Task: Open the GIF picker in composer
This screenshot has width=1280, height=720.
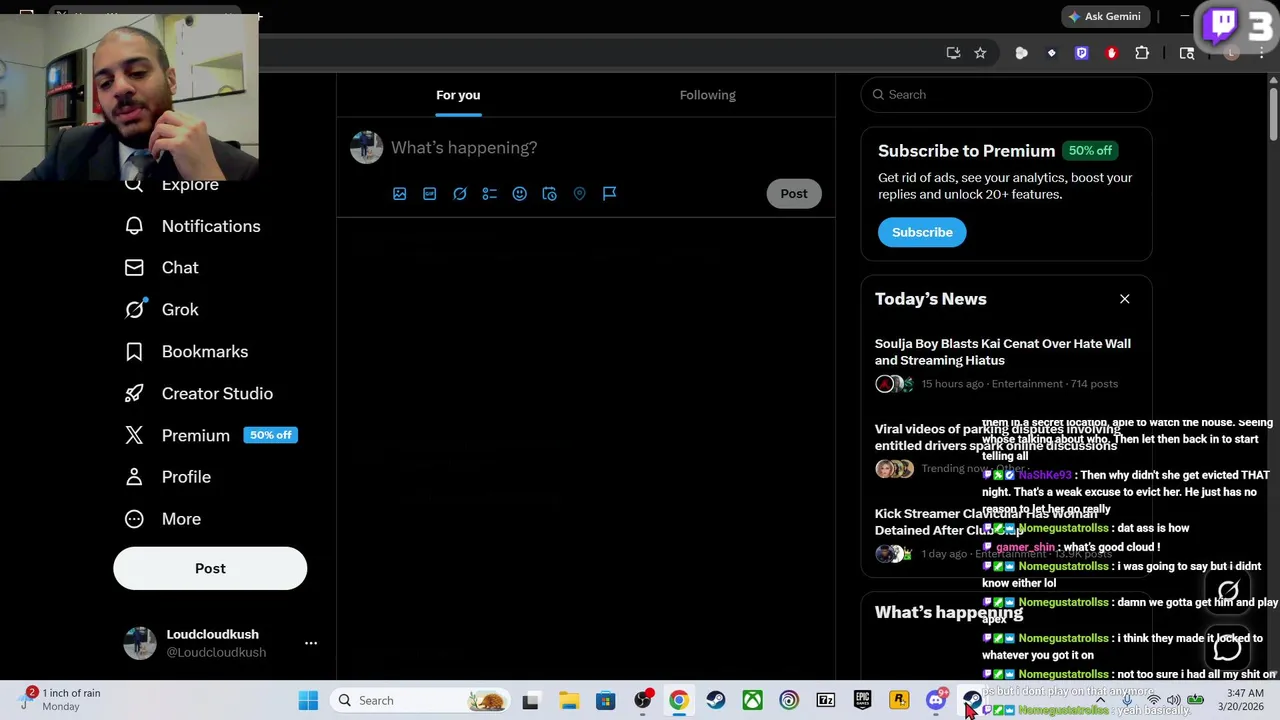Action: (430, 194)
